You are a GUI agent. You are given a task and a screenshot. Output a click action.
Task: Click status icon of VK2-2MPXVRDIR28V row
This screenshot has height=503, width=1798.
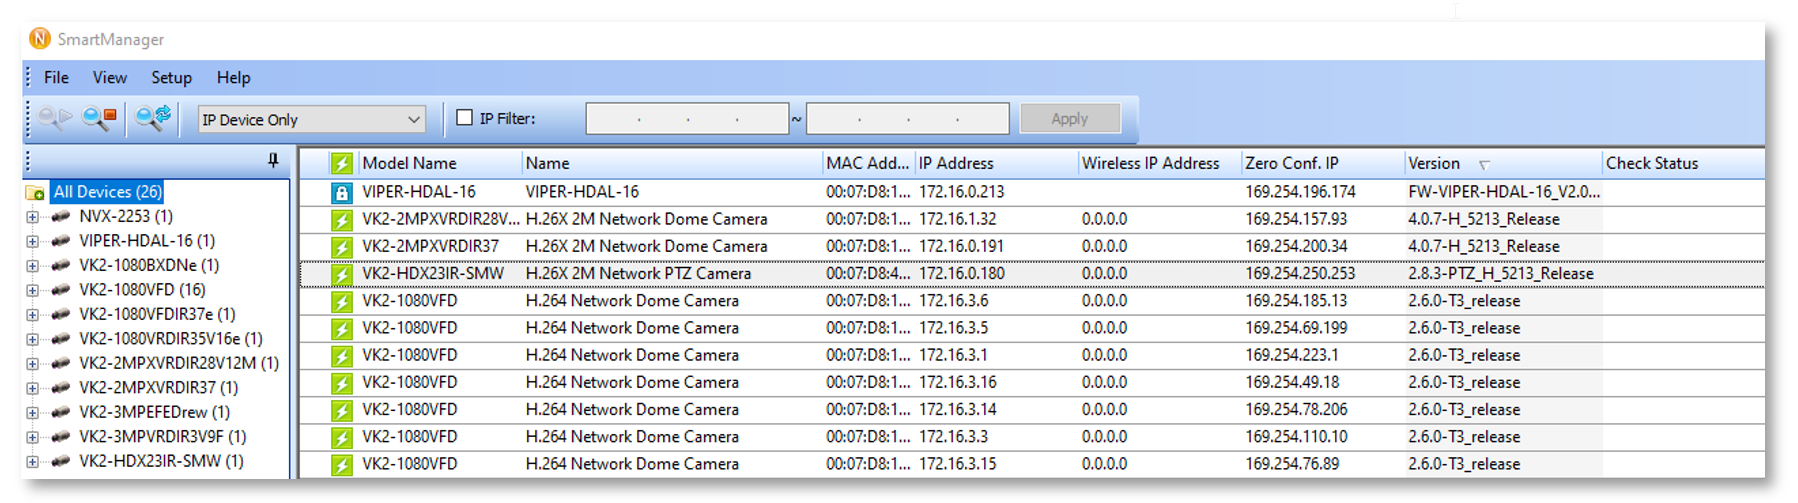(342, 220)
